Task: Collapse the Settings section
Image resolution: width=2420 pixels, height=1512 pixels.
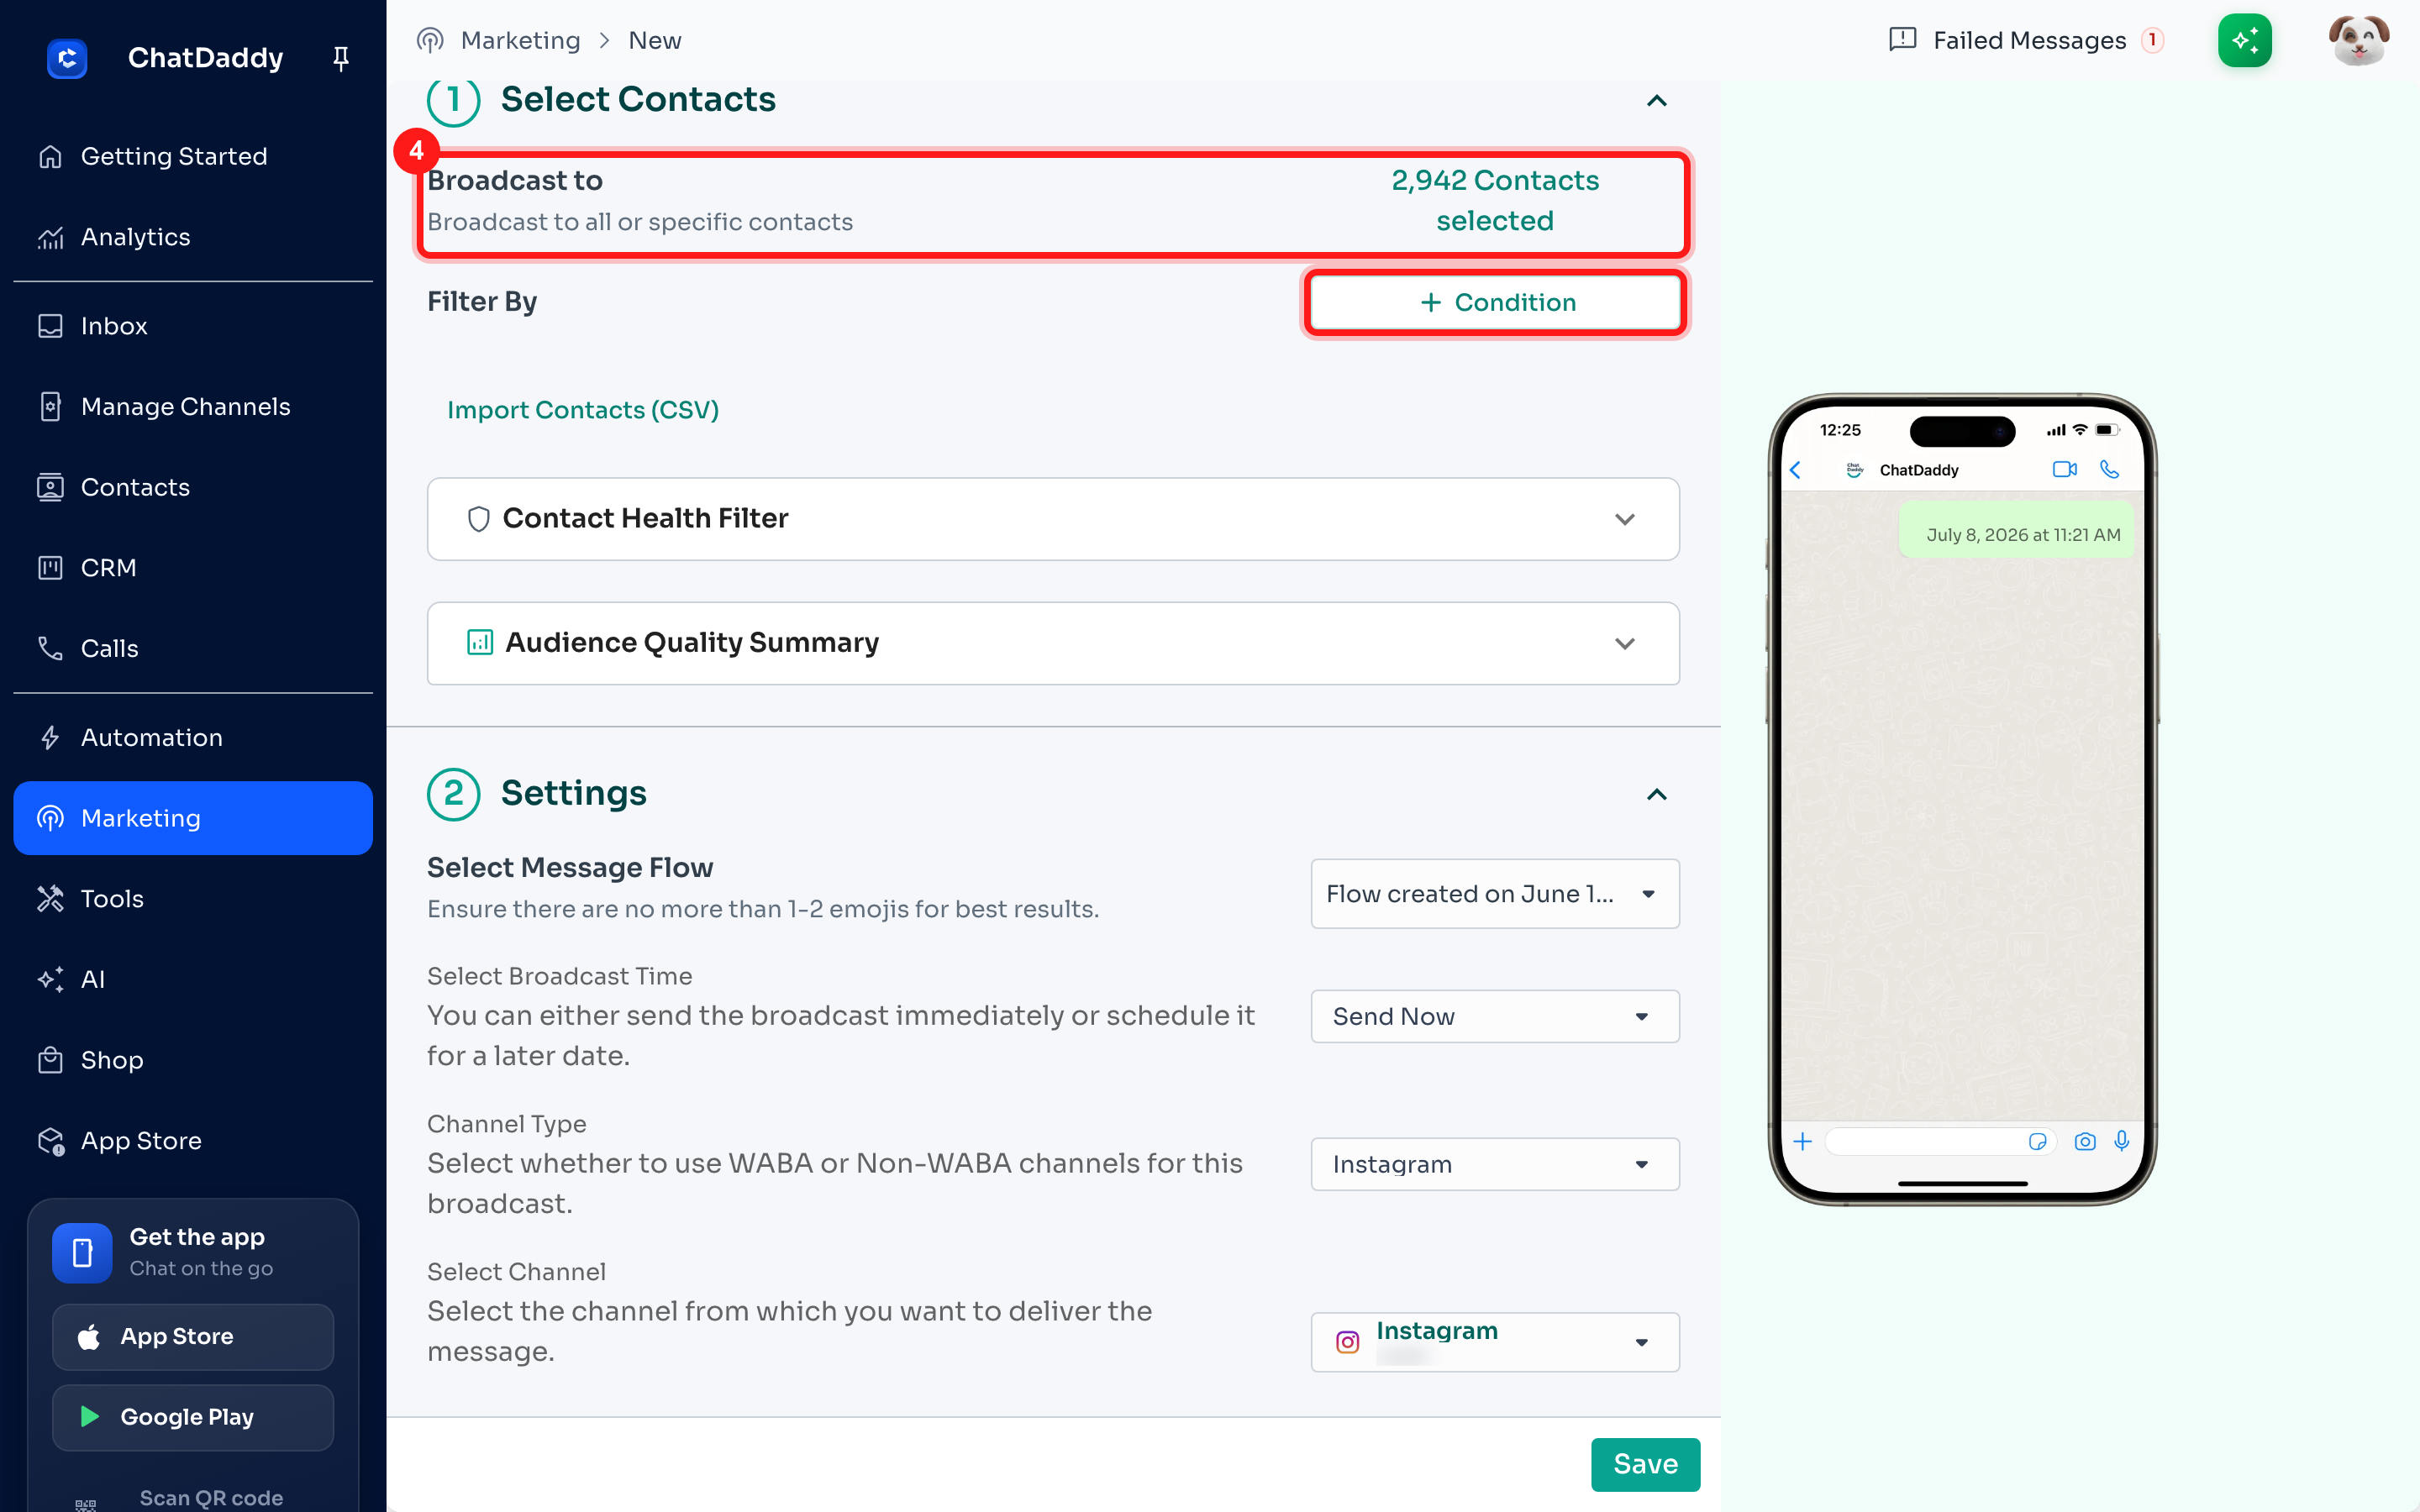Action: coord(1656,794)
